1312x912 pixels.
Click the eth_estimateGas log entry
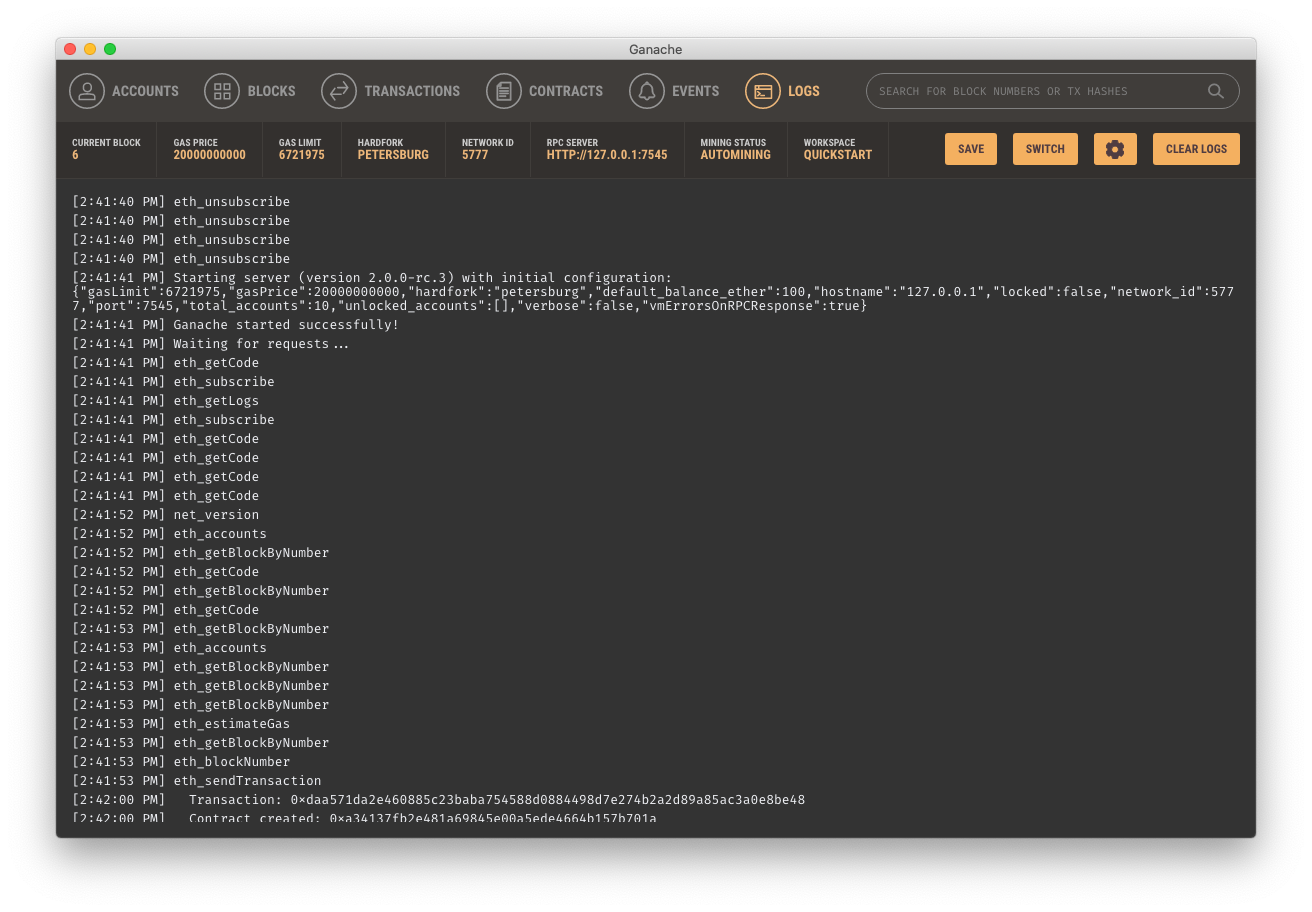[x=181, y=724]
